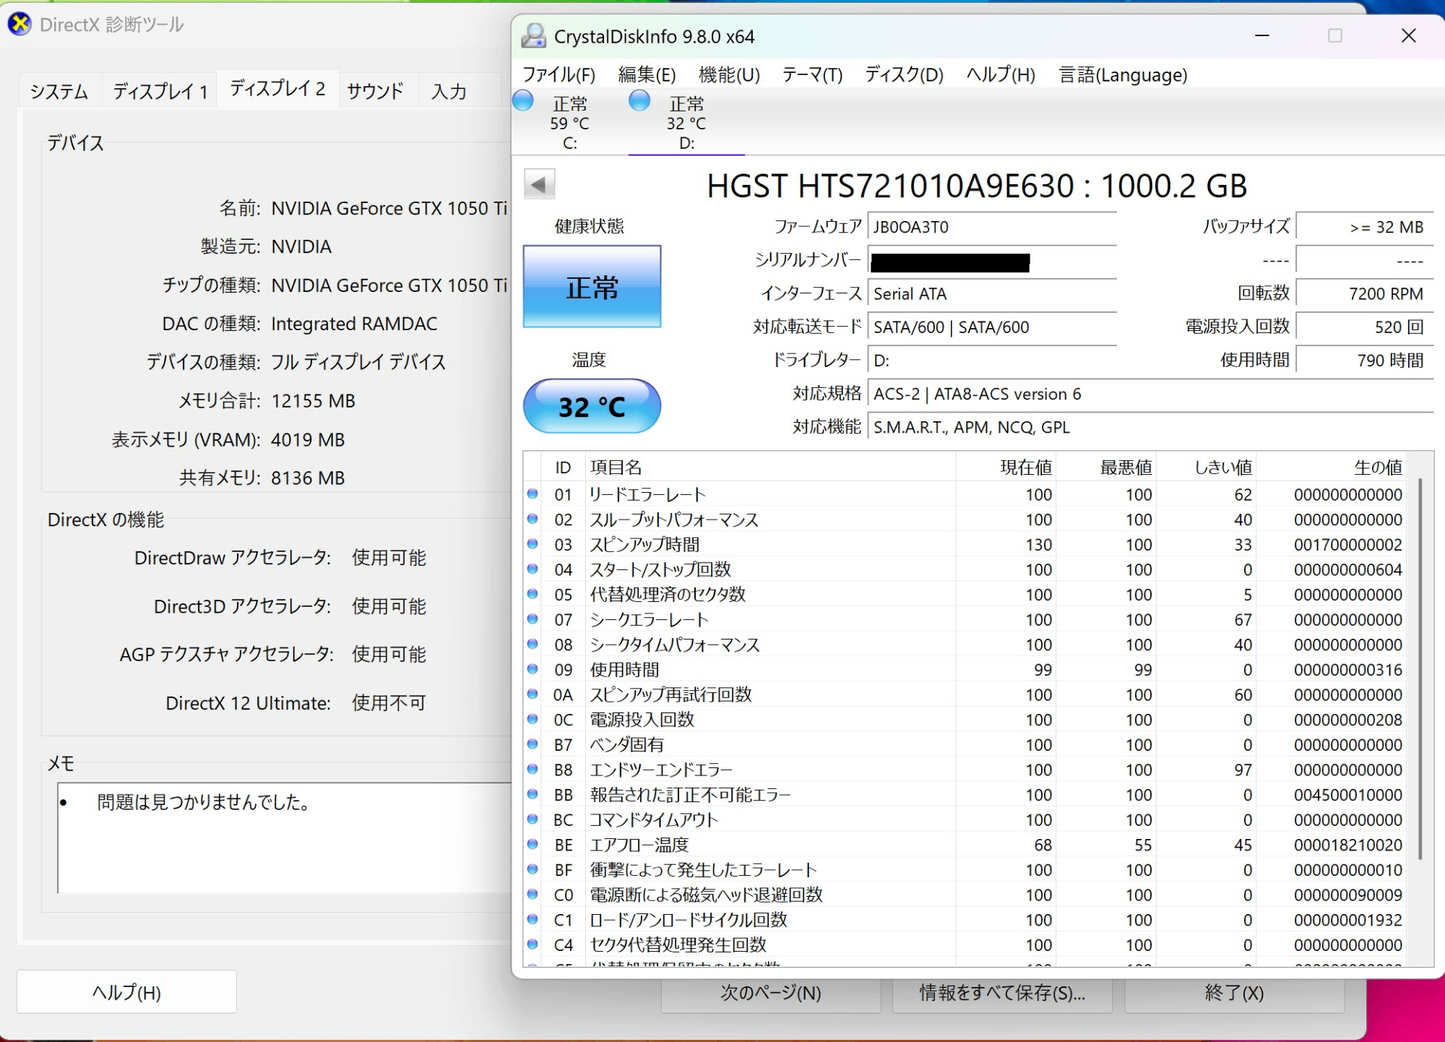Click メモリ合計 value 12155 MB

(313, 401)
